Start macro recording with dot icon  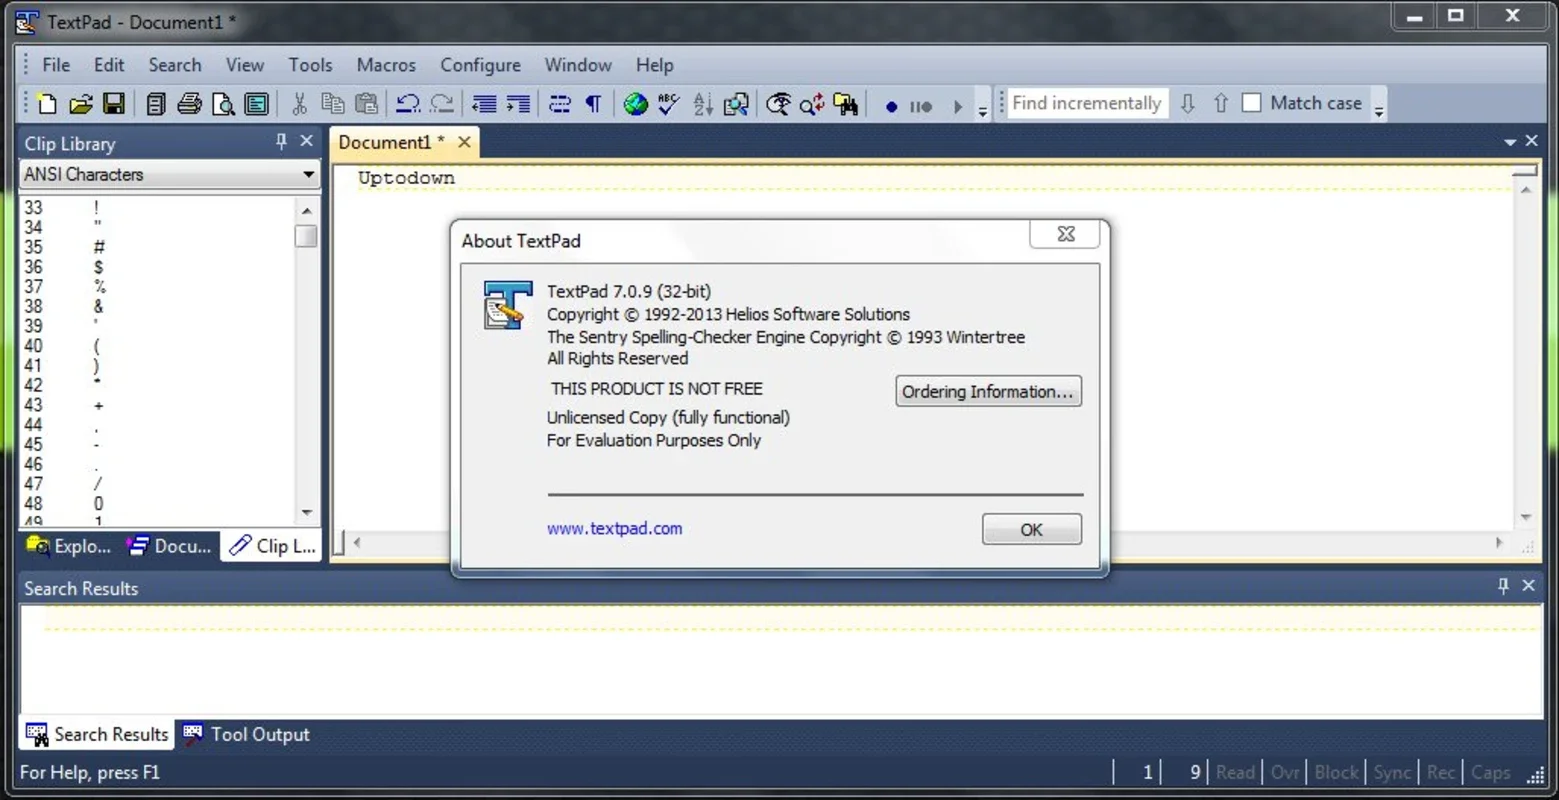coord(891,106)
